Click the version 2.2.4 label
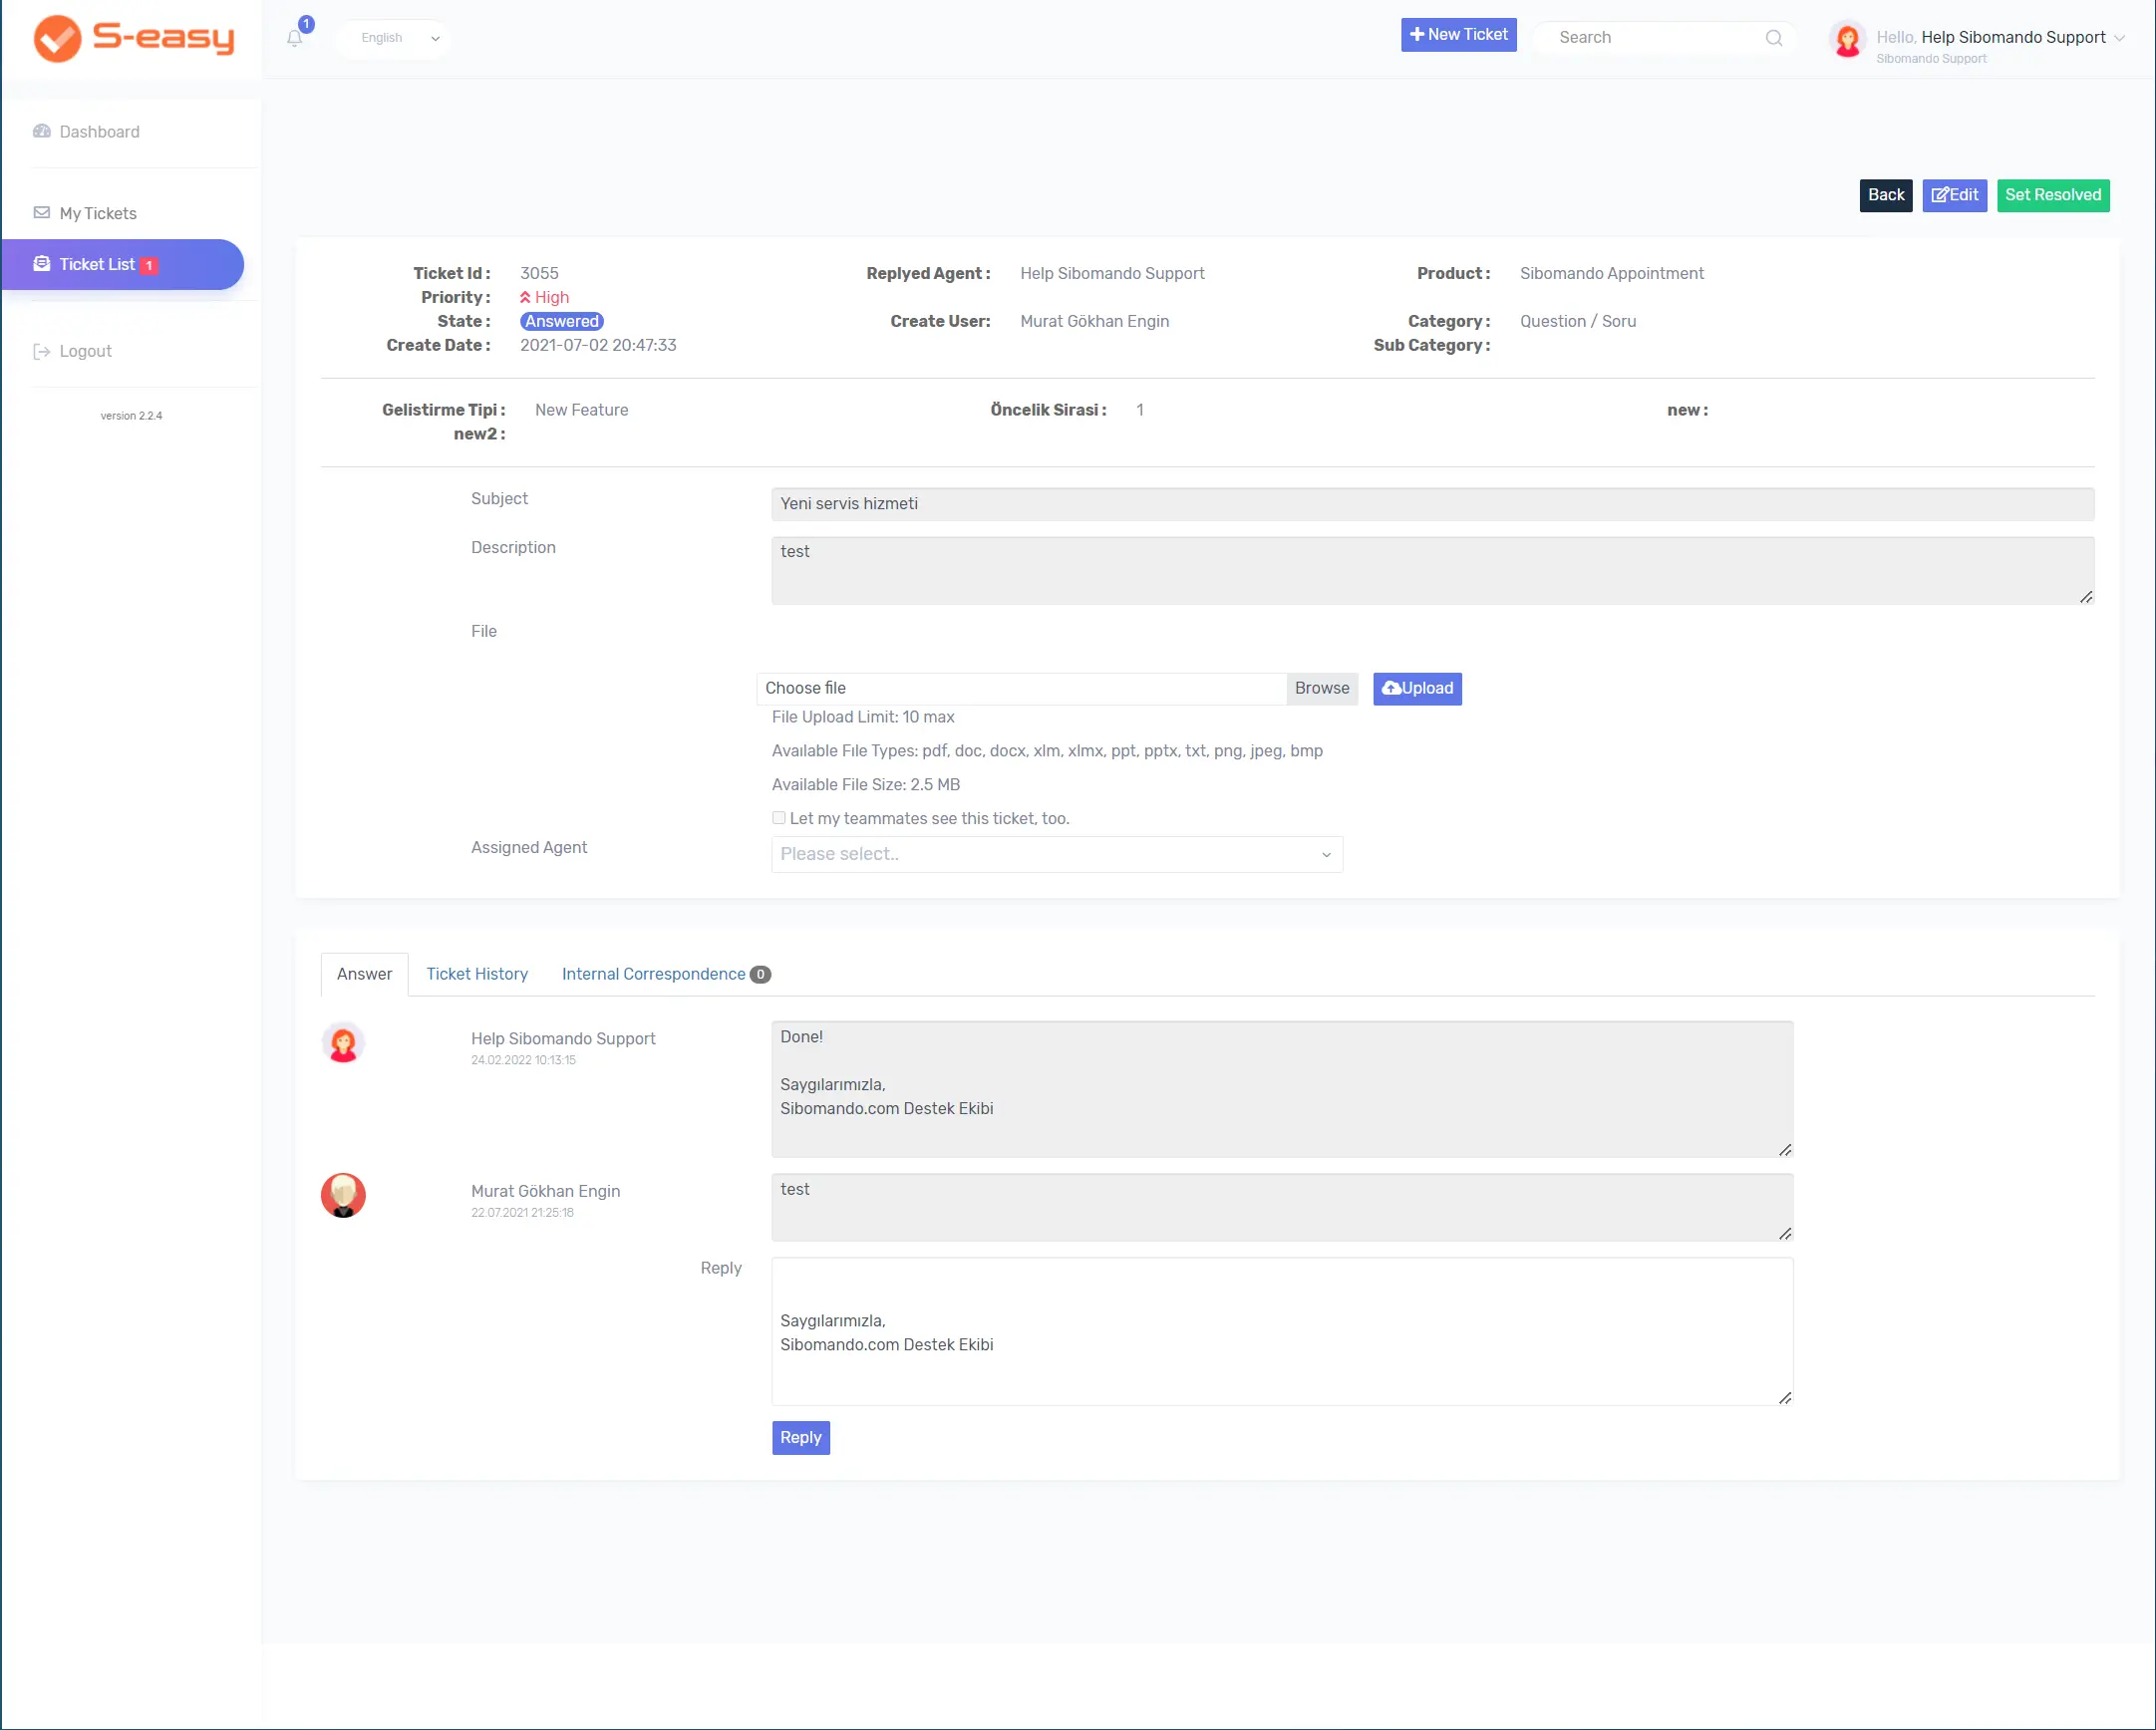 (131, 416)
